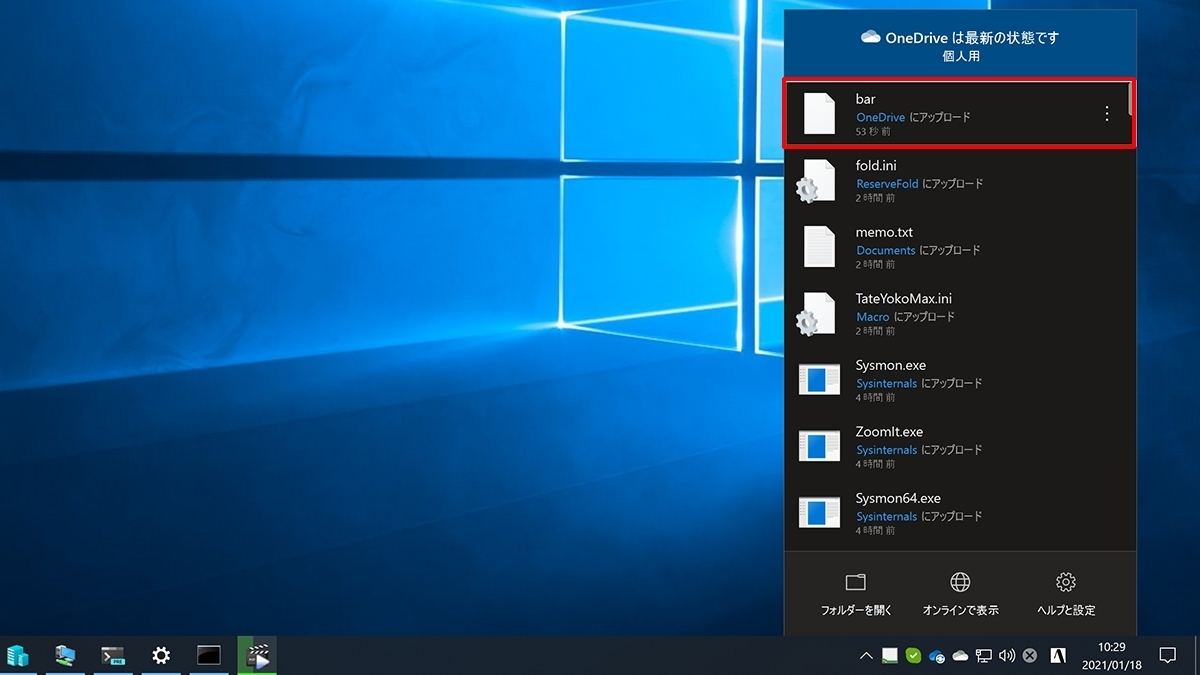Open the speaker volume tray icon
This screenshot has width=1200, height=675.
pyautogui.click(x=1007, y=656)
